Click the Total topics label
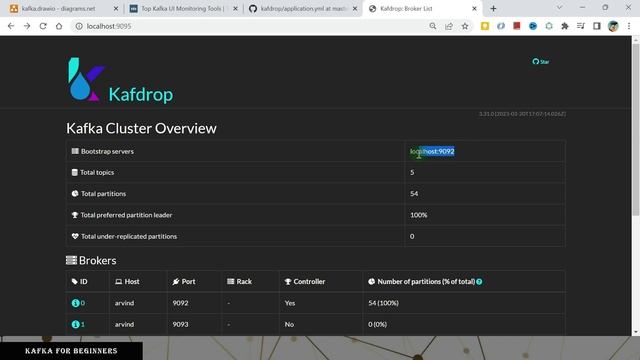This screenshot has height=360, width=640. point(97,173)
